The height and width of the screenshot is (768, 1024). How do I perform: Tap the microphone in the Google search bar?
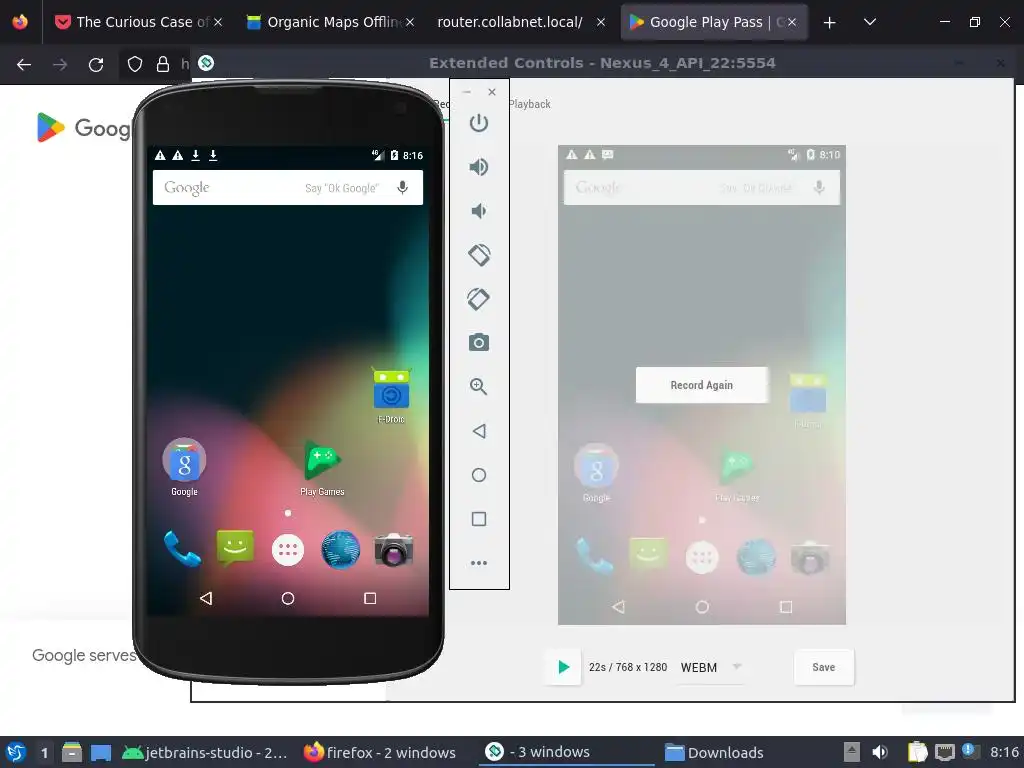(x=403, y=187)
